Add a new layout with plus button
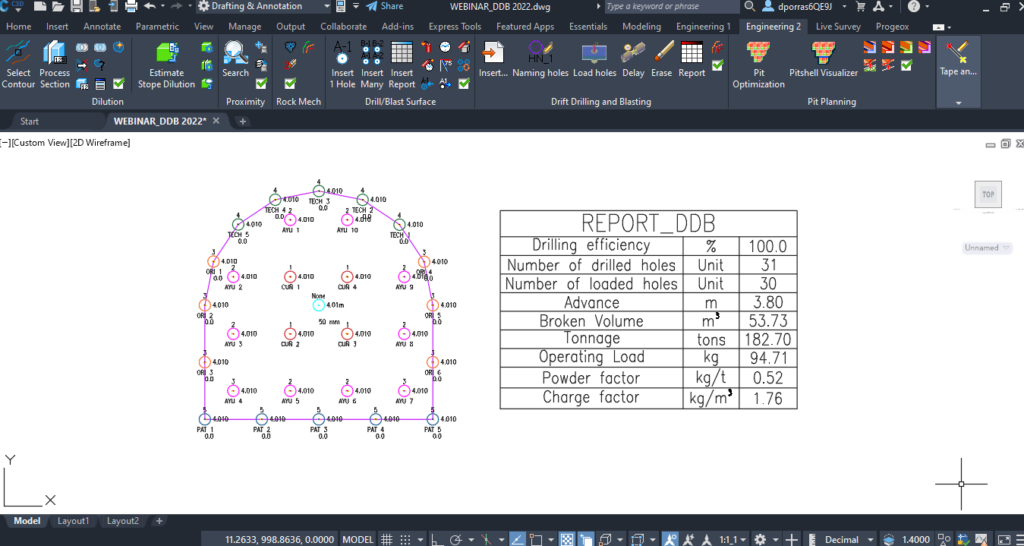Viewport: 1024px width, 546px height. click(159, 521)
